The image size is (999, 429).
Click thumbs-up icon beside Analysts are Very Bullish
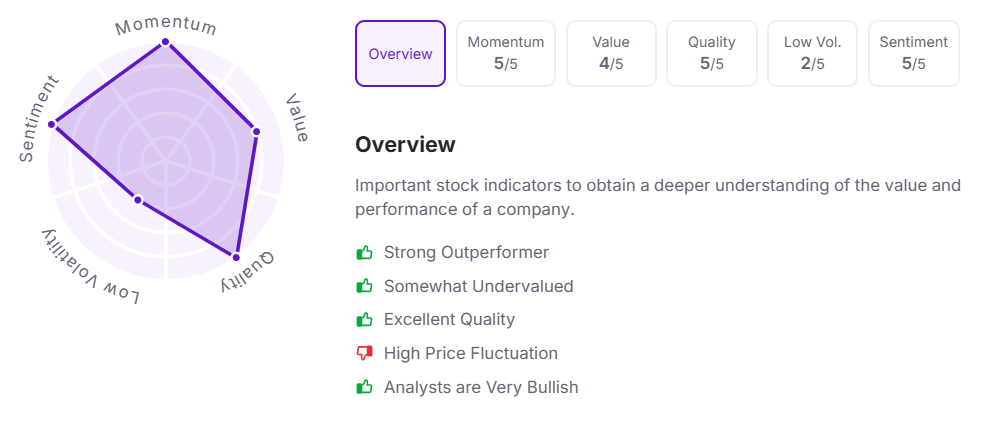coord(364,387)
